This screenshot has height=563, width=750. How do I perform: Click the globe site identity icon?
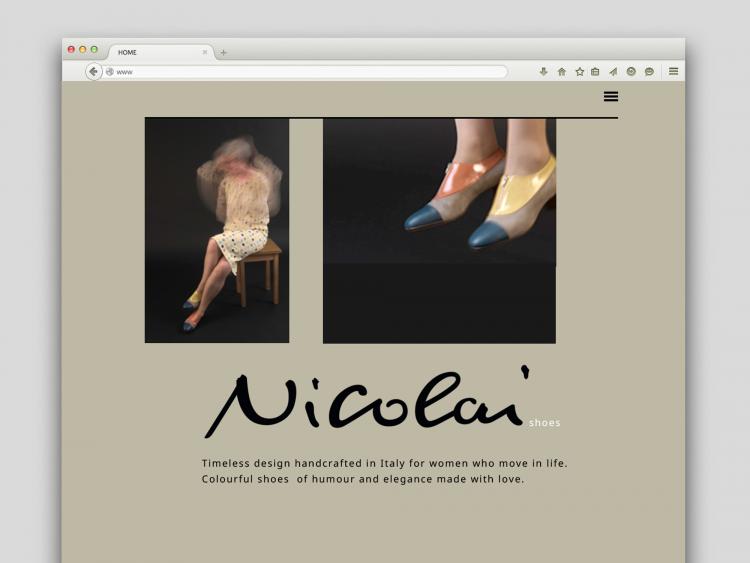pos(110,72)
